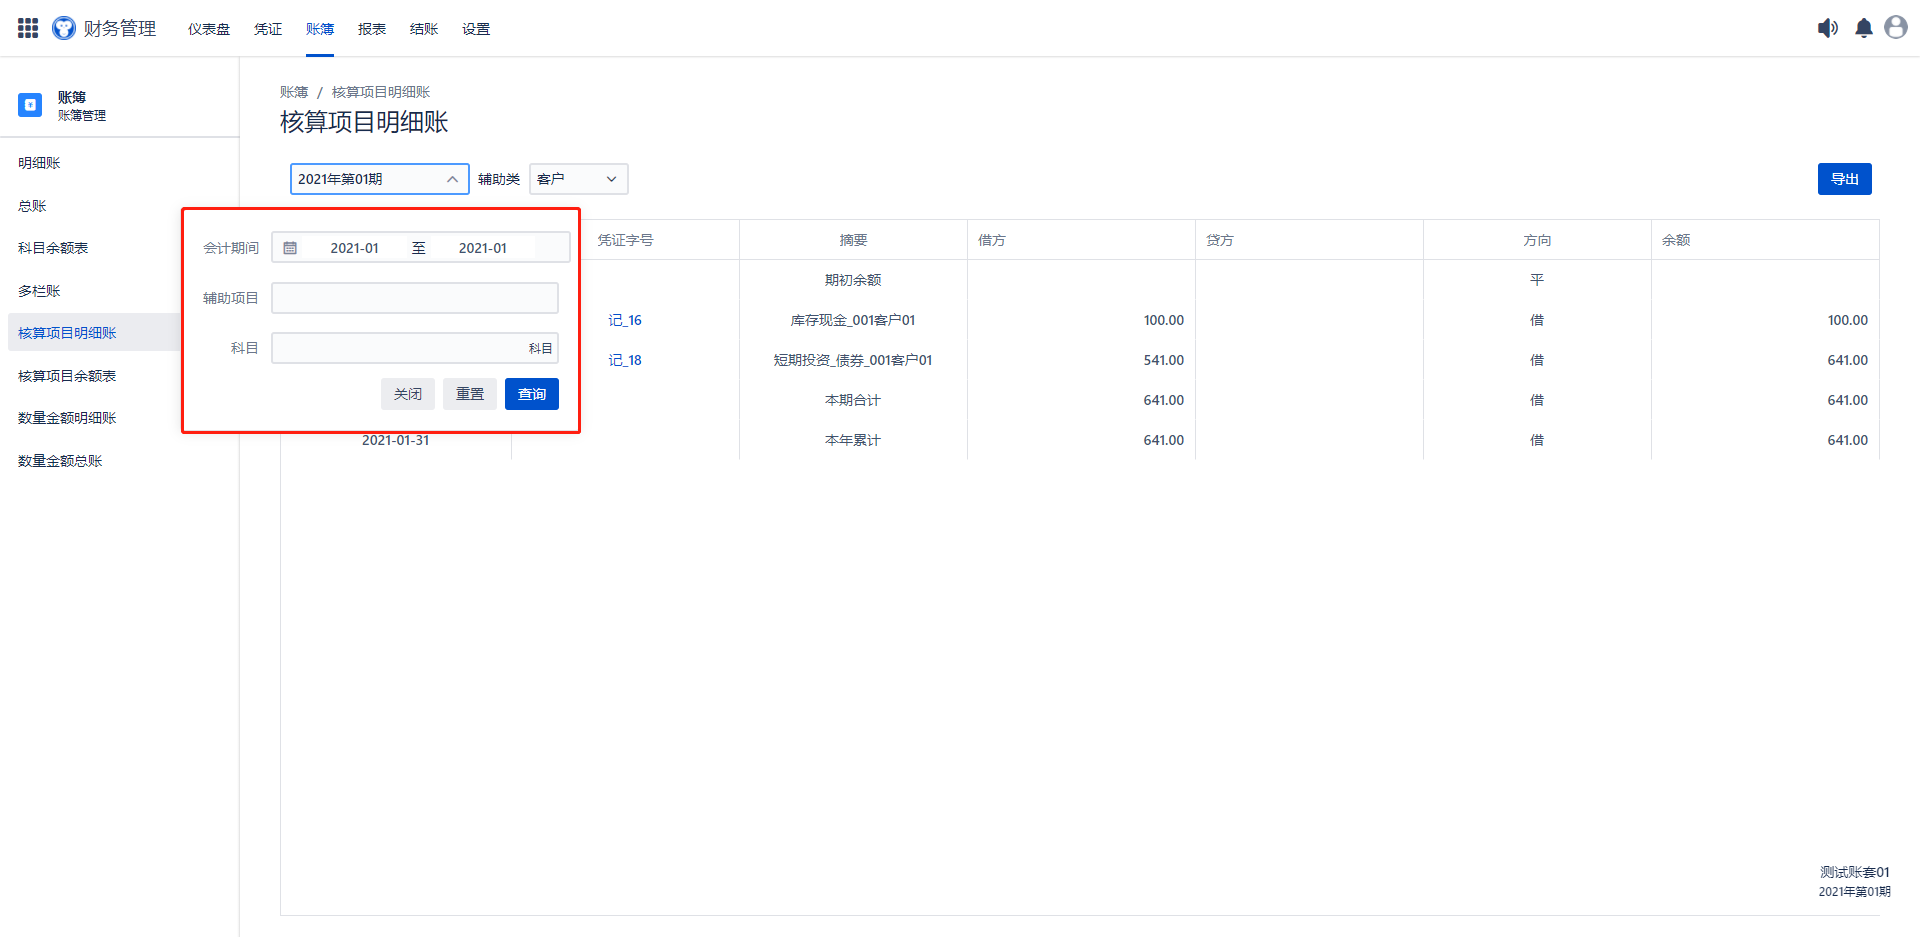Open the app launcher grid icon
The width and height of the screenshot is (1920, 937).
point(28,28)
